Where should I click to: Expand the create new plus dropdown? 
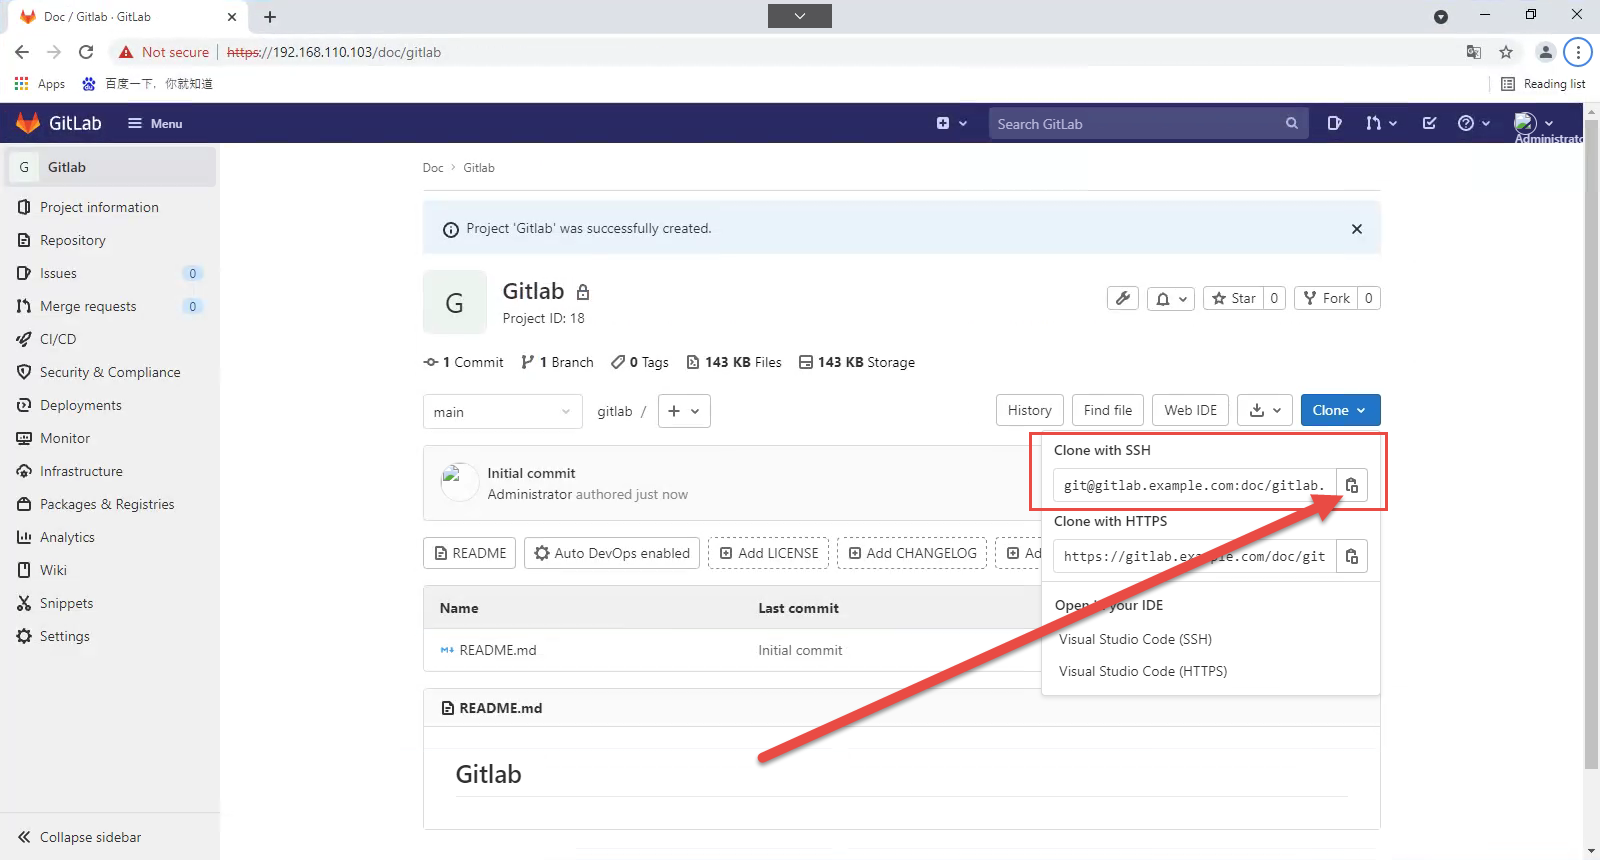(x=951, y=124)
